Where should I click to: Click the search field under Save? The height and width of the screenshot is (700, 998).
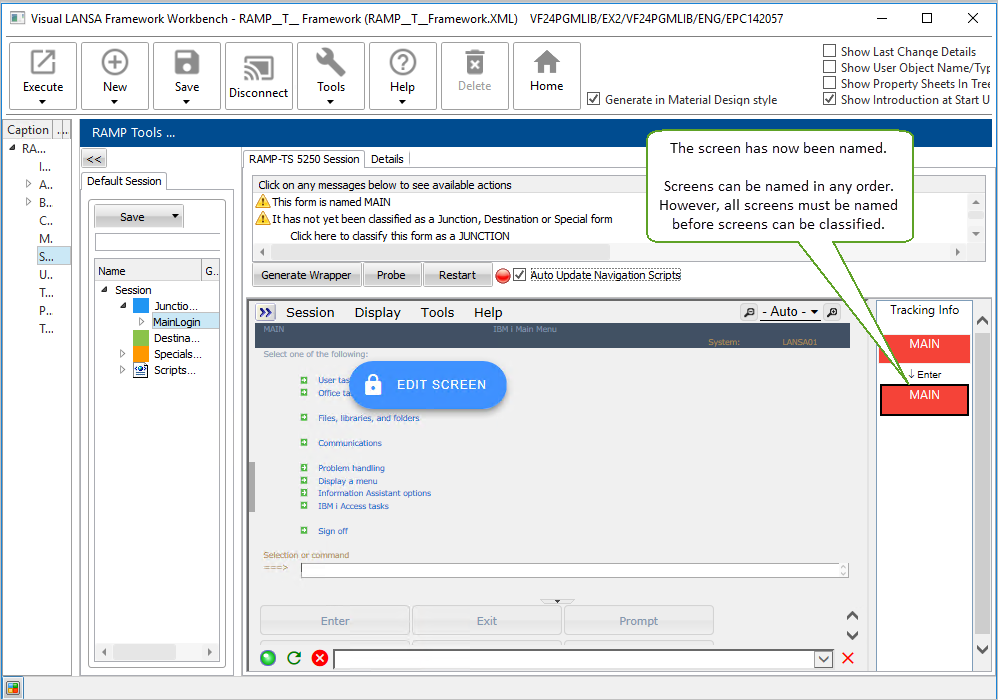(x=158, y=242)
